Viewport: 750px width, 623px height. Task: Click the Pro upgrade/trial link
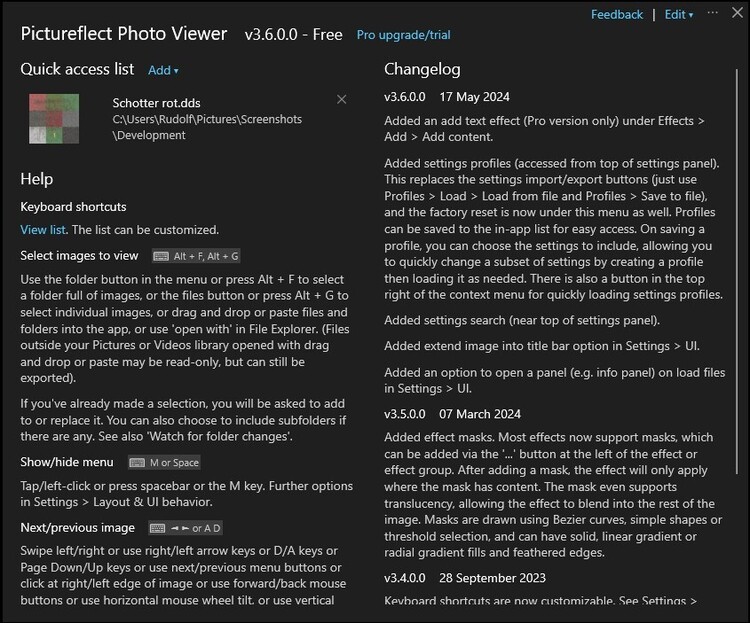point(403,35)
